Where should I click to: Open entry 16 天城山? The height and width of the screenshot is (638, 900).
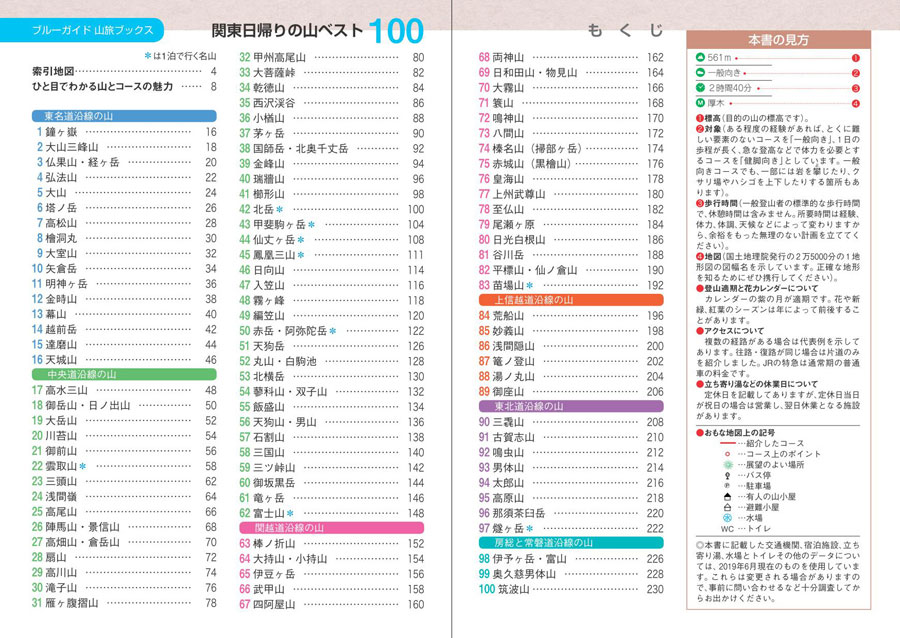[x=124, y=360]
